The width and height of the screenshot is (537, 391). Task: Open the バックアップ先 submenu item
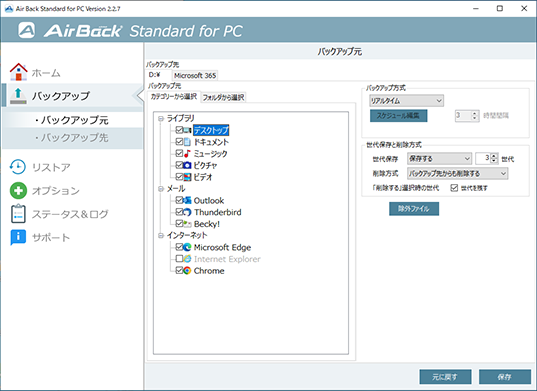(x=72, y=138)
